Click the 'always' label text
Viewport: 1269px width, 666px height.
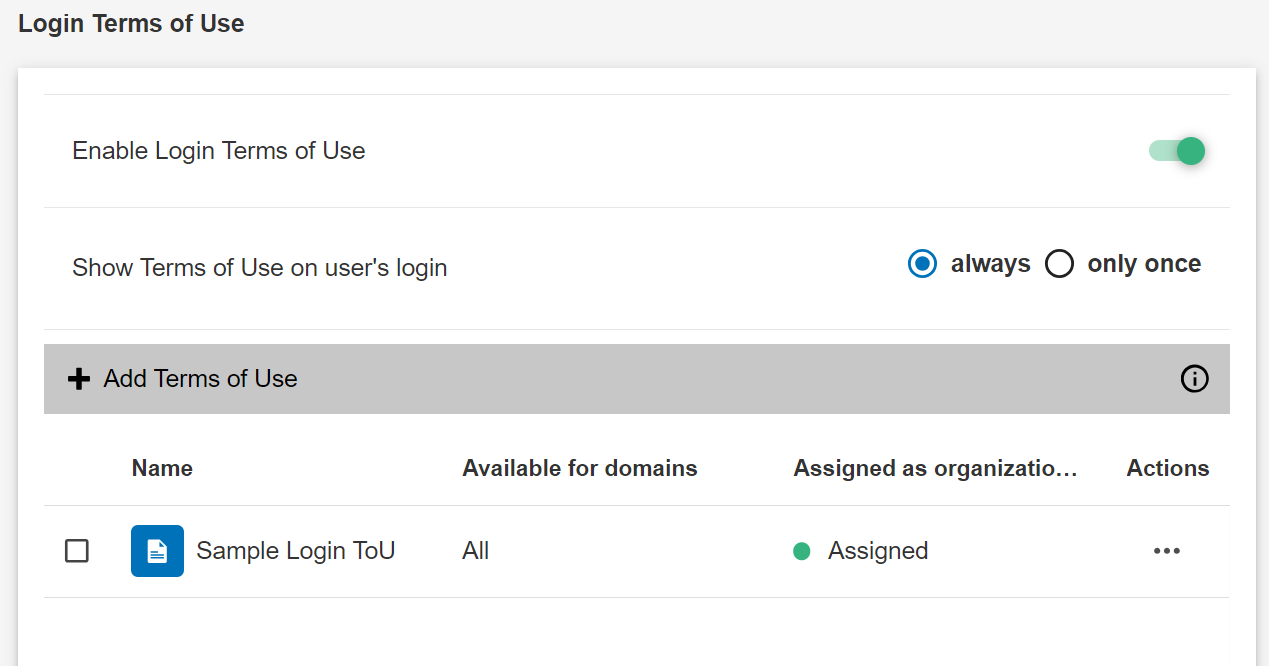coord(990,263)
